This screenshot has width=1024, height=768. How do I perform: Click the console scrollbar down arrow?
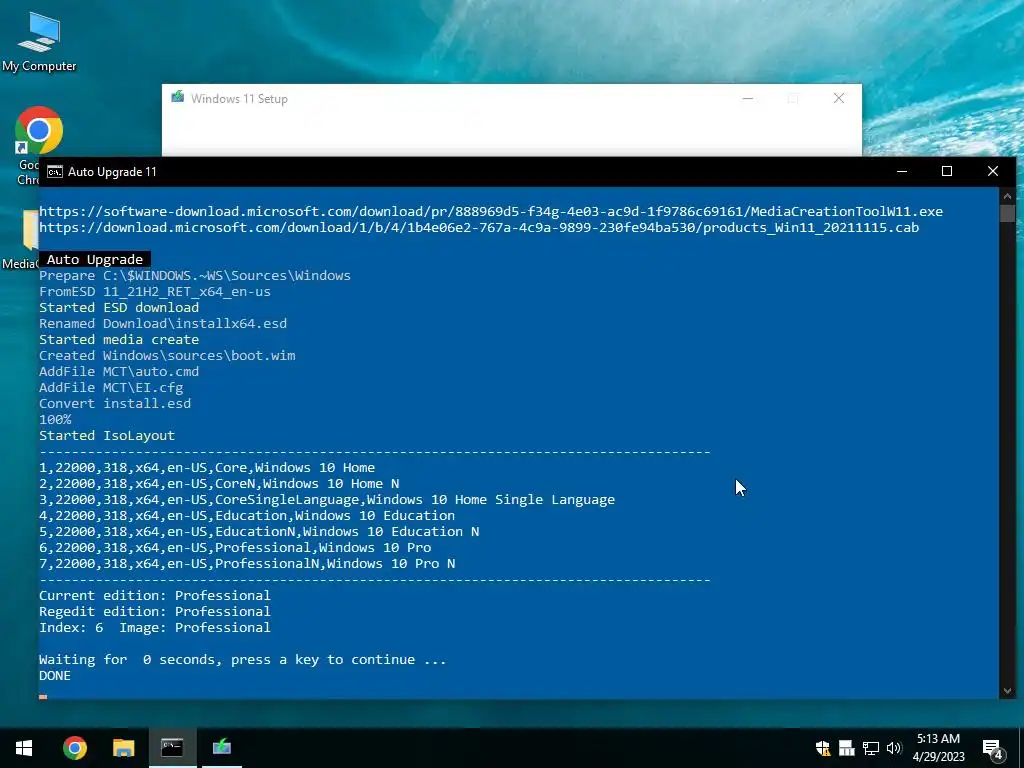click(x=1007, y=690)
